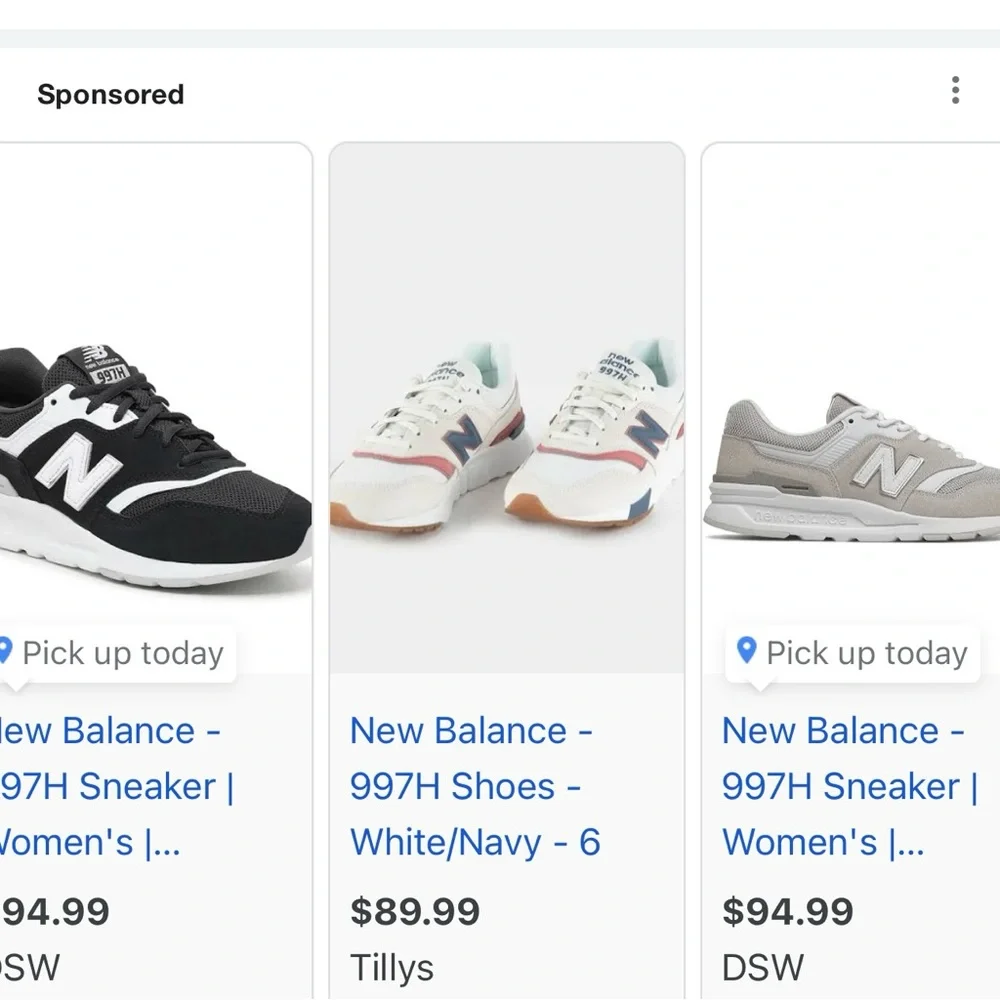
Task: Click the $94.99 price under the gray sneaker
Action: [787, 911]
